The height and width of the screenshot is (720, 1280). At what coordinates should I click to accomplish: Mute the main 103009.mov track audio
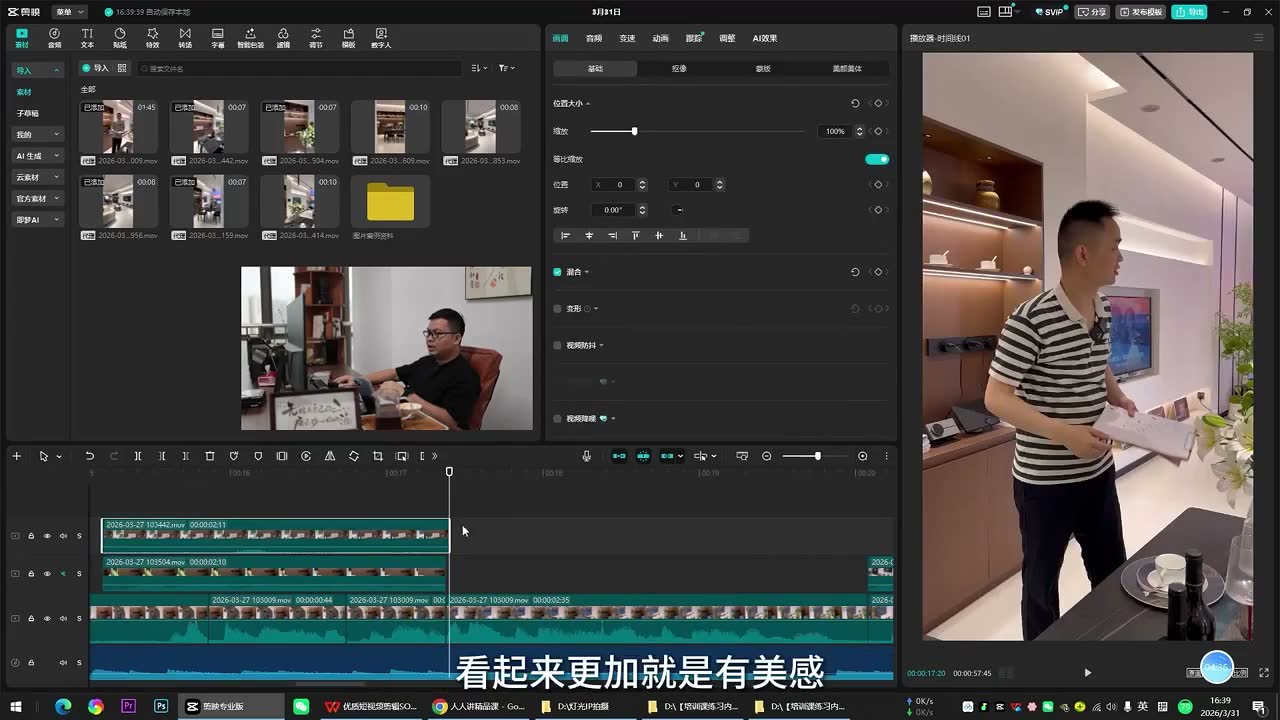coord(62,619)
